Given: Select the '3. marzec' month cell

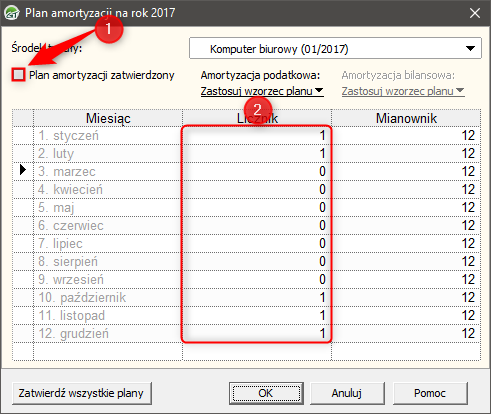Looking at the screenshot, I should [108, 171].
